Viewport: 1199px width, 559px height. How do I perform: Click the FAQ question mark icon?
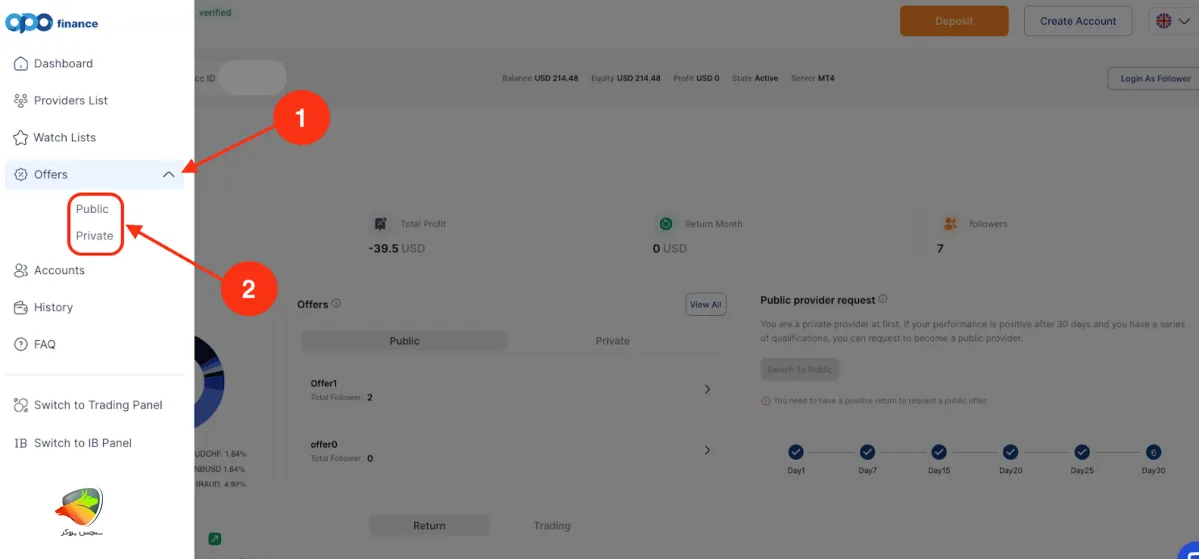pos(21,344)
